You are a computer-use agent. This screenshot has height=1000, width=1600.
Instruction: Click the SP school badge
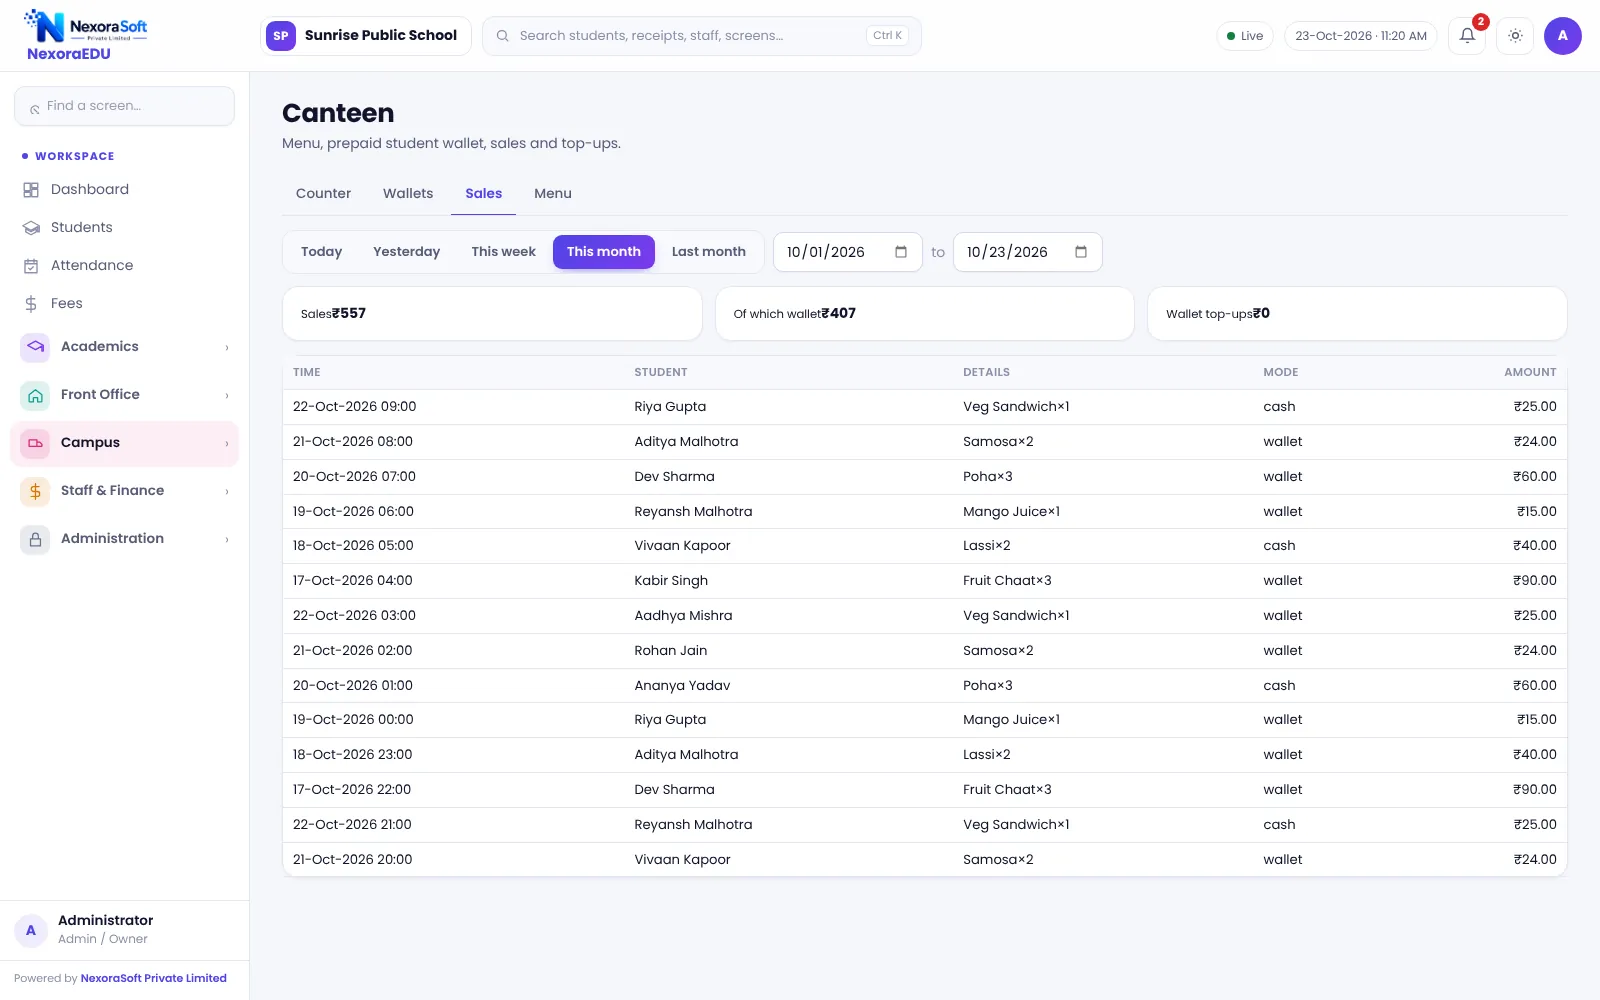(x=281, y=36)
